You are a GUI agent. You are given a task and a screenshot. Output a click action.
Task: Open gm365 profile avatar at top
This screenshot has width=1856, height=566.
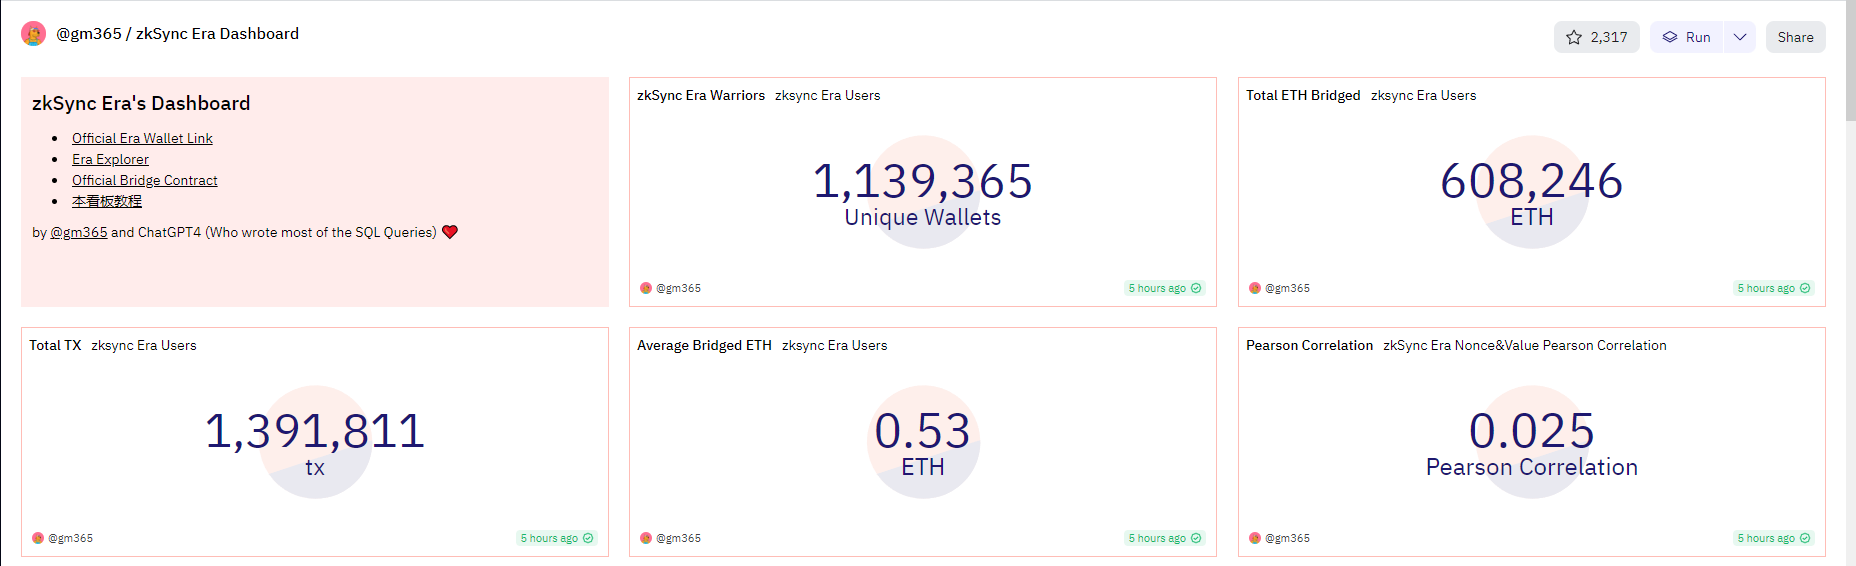click(34, 34)
